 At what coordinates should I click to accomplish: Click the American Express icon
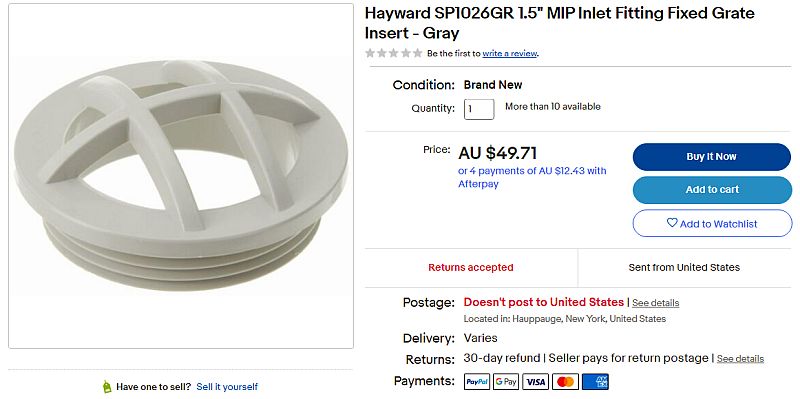tap(595, 382)
